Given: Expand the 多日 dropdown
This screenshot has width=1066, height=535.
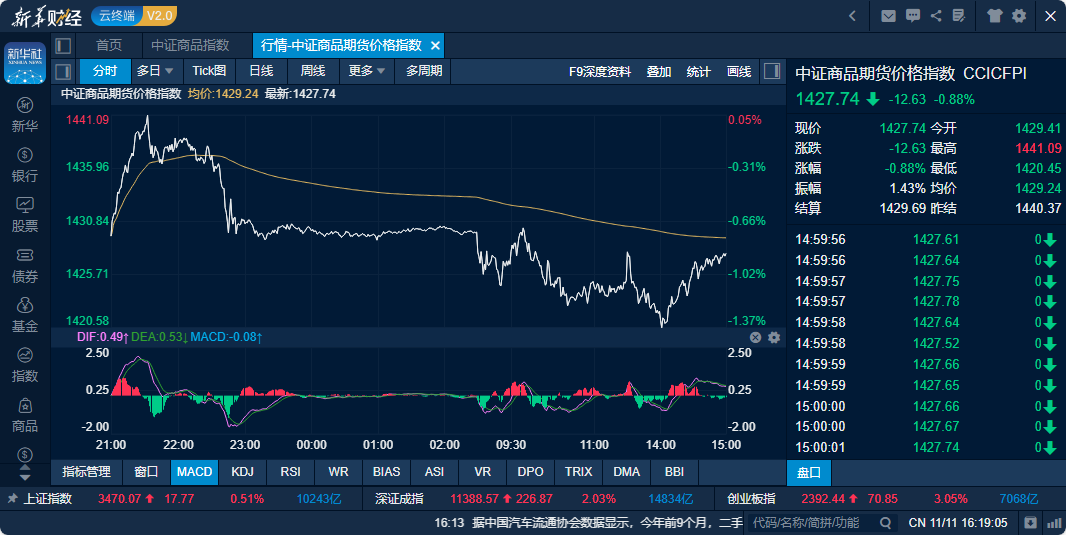Looking at the screenshot, I should [x=155, y=71].
